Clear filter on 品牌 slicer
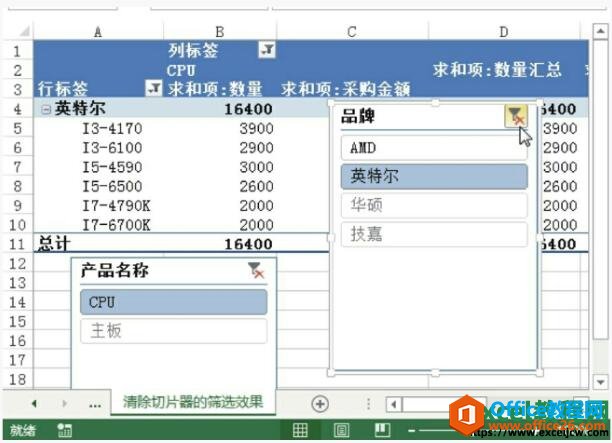The image size is (612, 443). (516, 116)
